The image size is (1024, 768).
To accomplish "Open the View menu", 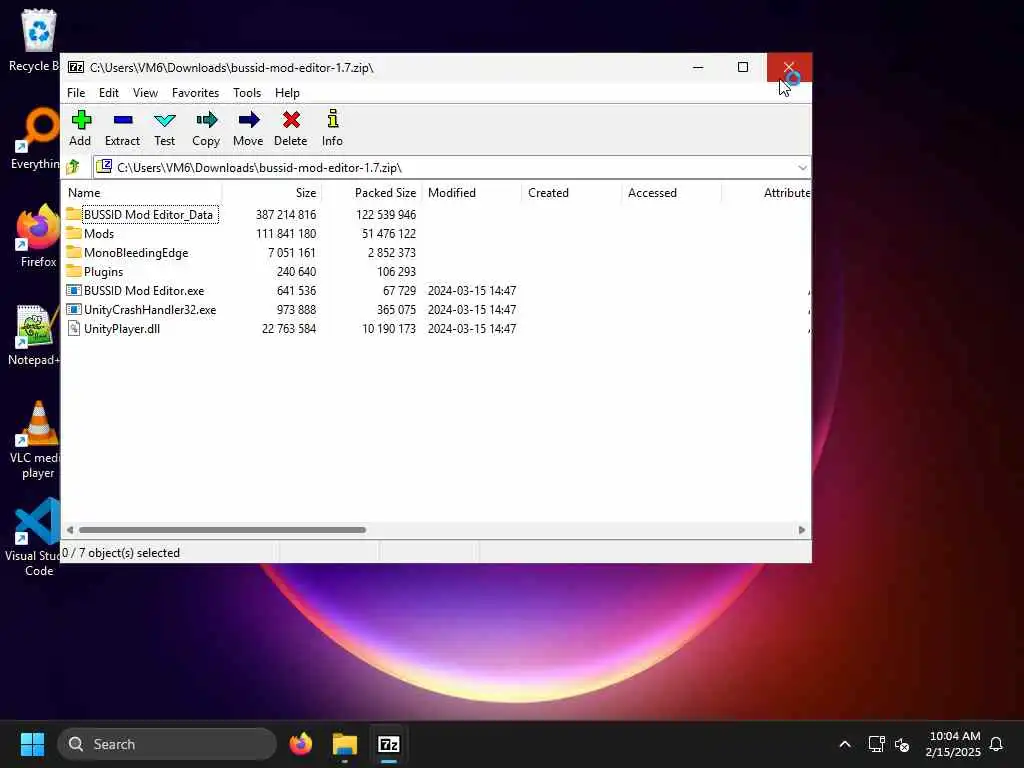I will (x=145, y=93).
